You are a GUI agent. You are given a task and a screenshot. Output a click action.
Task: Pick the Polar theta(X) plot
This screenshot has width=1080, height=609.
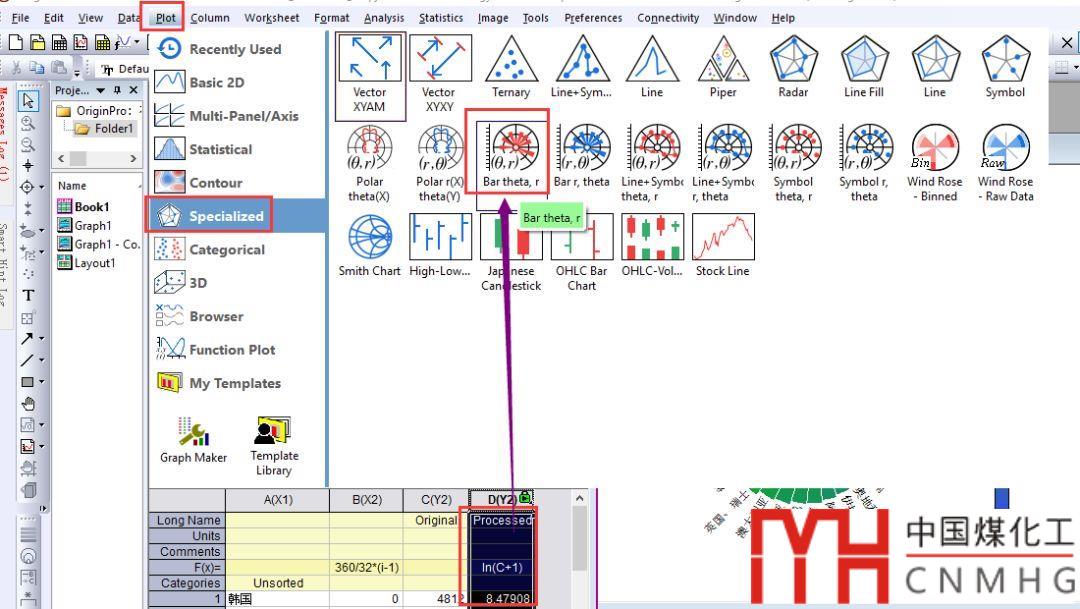369,164
